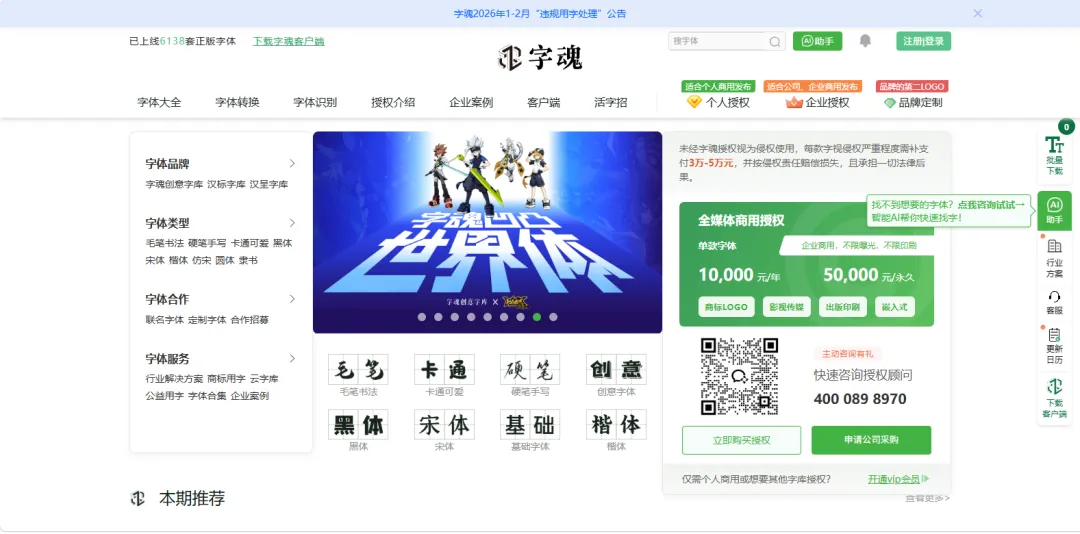The width and height of the screenshot is (1080, 534).
Task: Click the 个人授权 gem icon
Action: (694, 102)
